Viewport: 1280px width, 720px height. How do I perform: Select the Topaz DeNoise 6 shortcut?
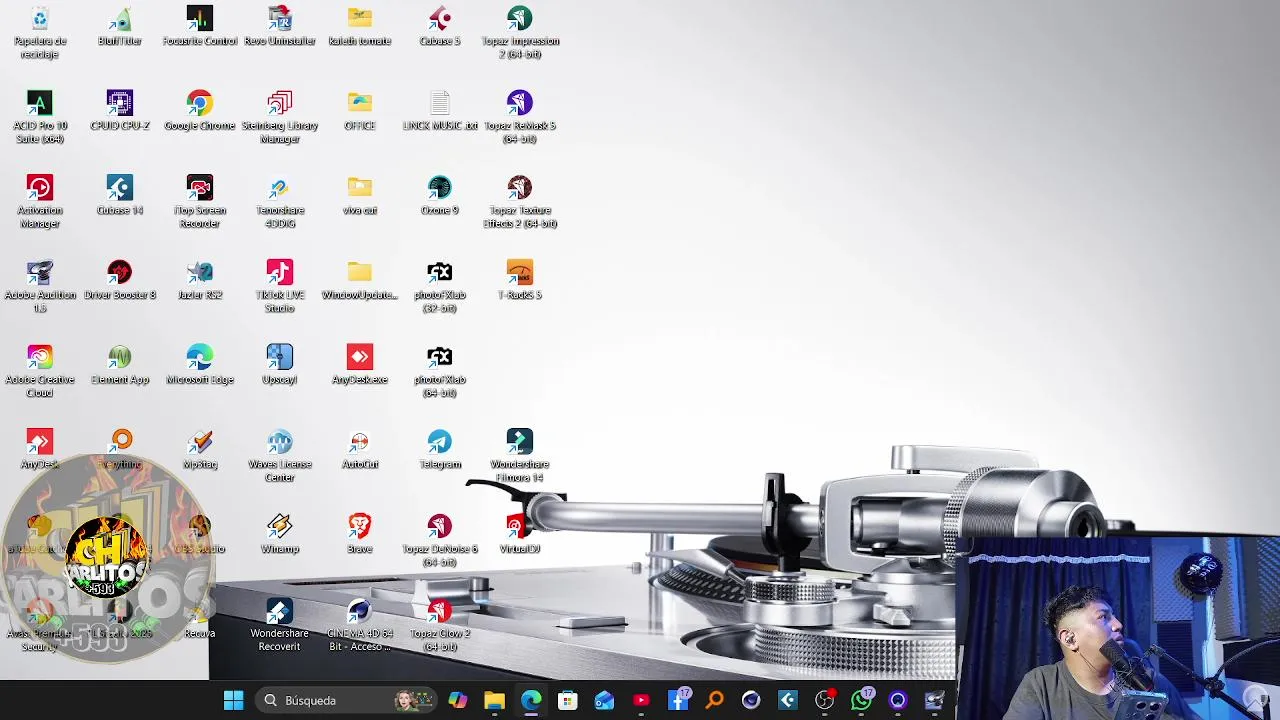440,540
